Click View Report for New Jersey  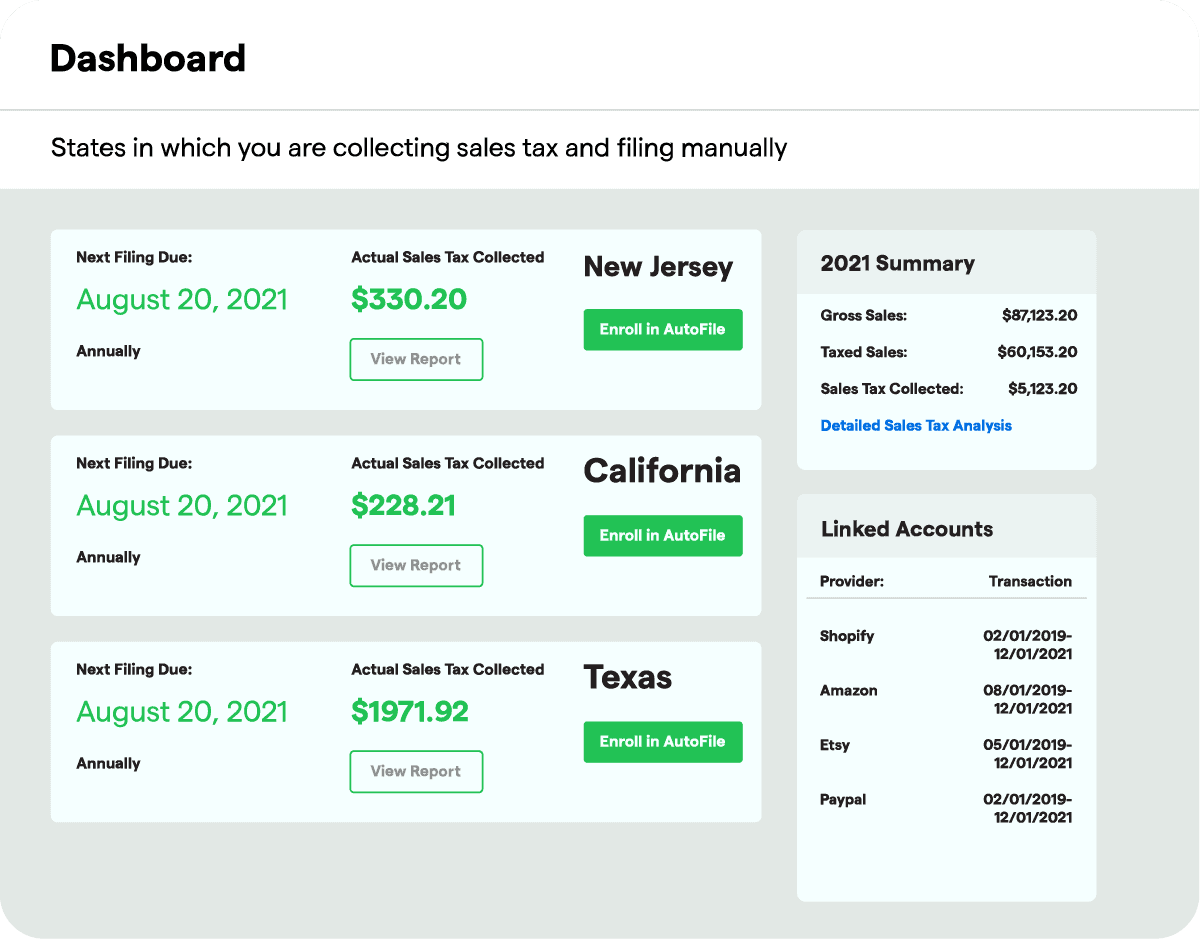[x=416, y=359]
